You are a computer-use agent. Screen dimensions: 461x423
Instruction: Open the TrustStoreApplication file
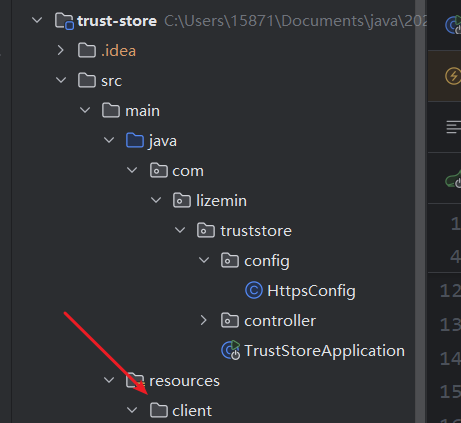coord(324,351)
